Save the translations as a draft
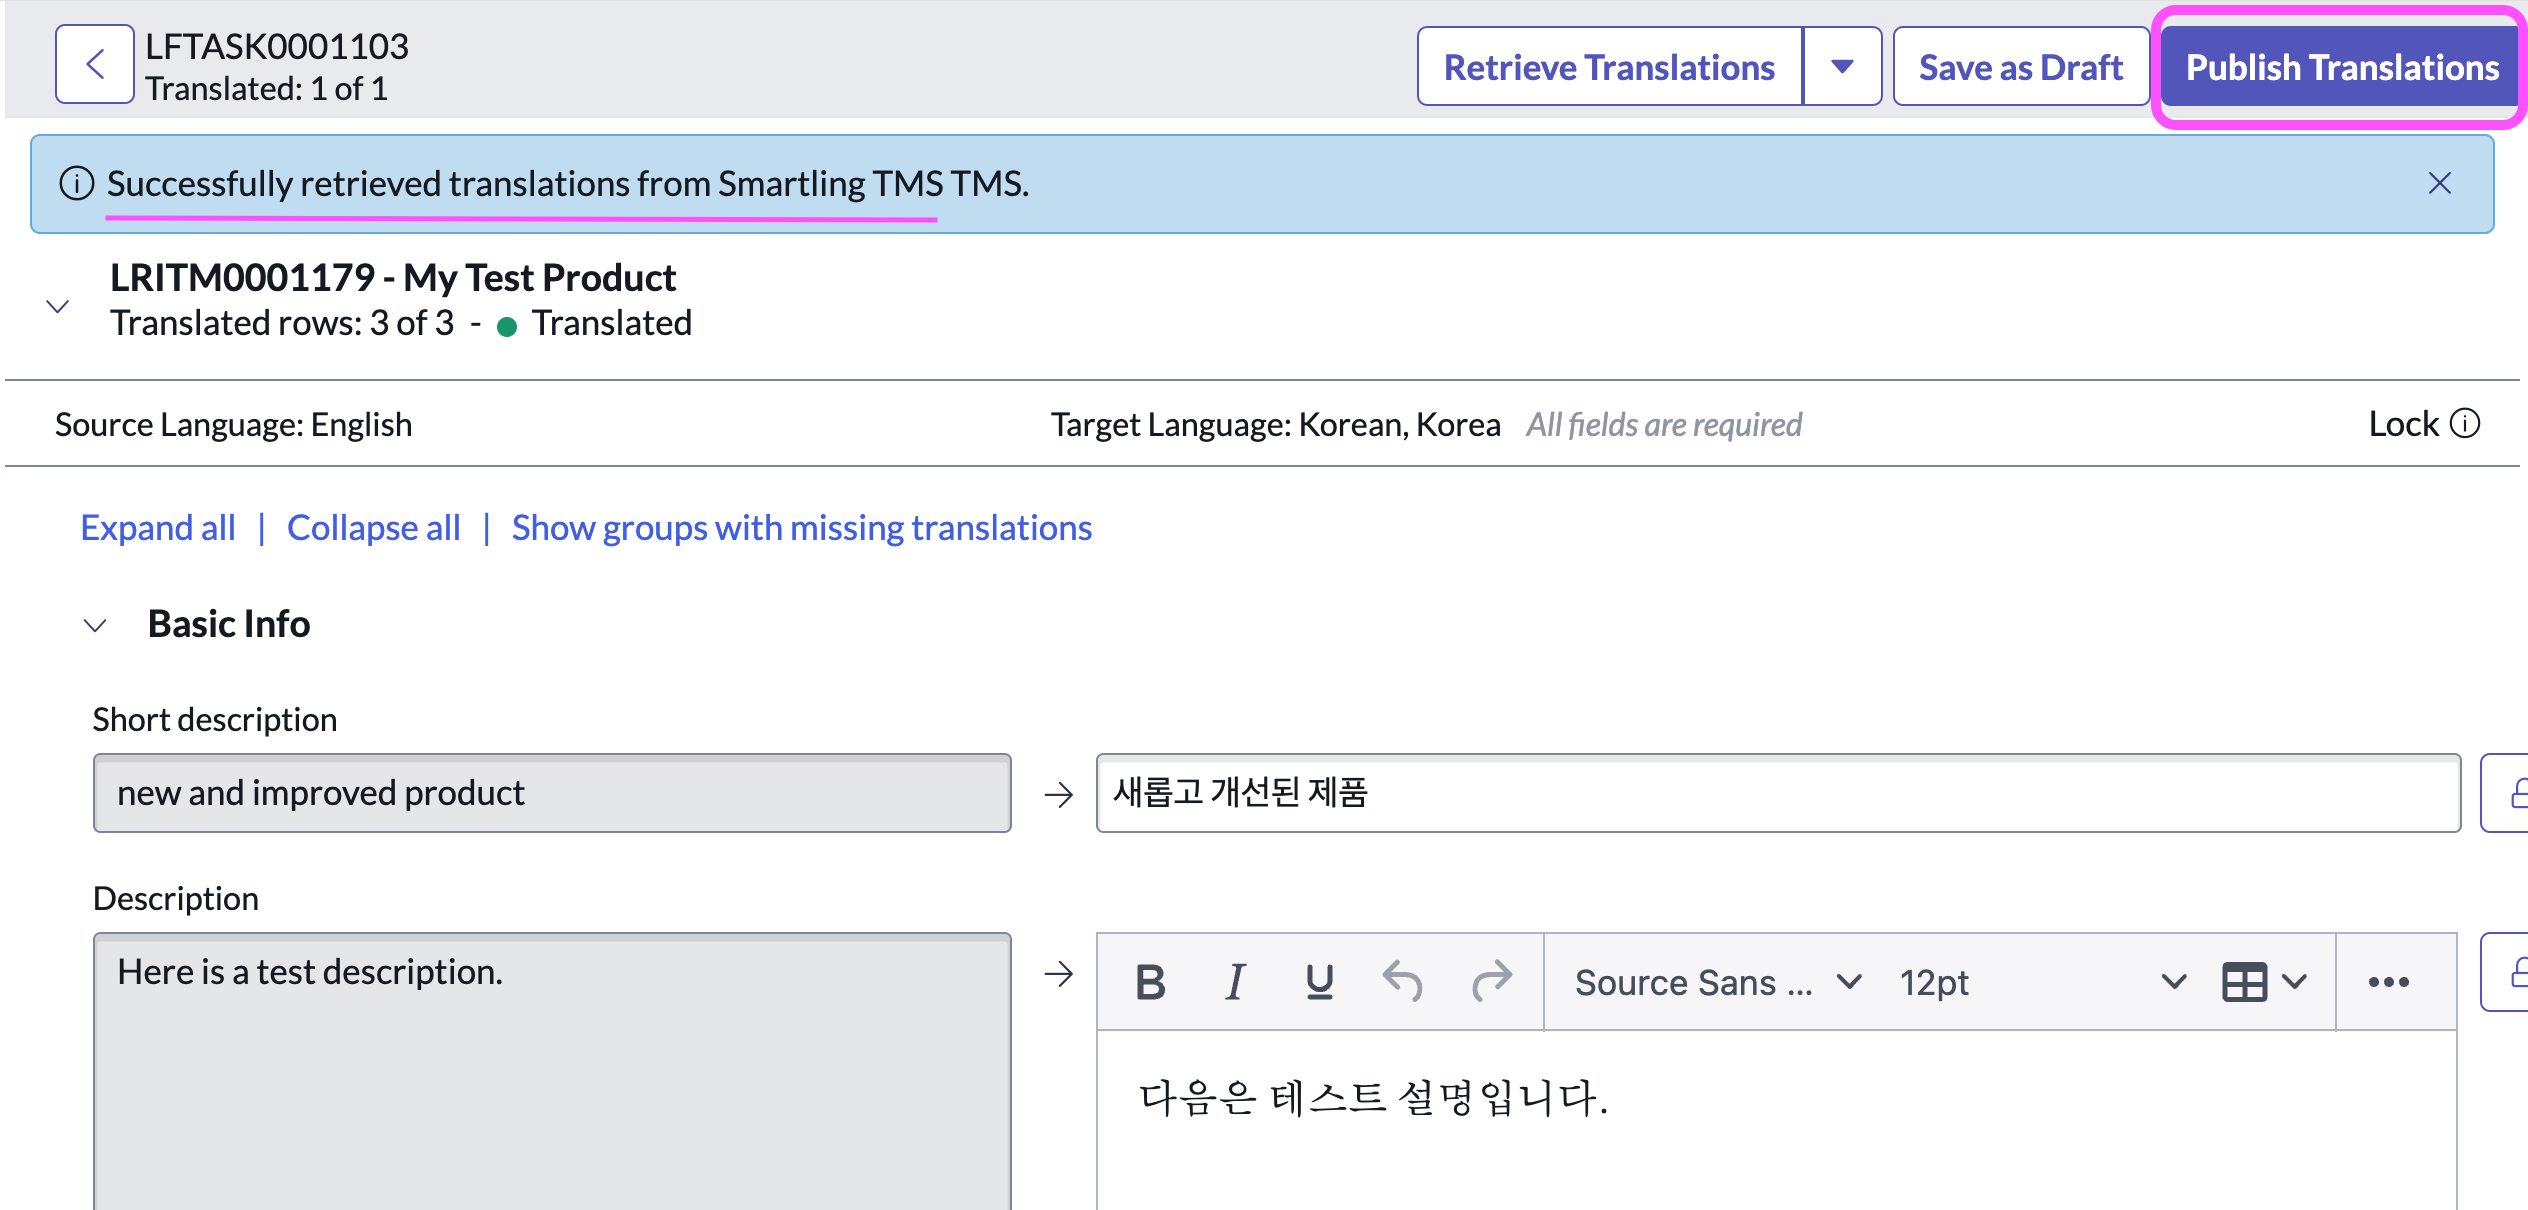 tap(2020, 66)
